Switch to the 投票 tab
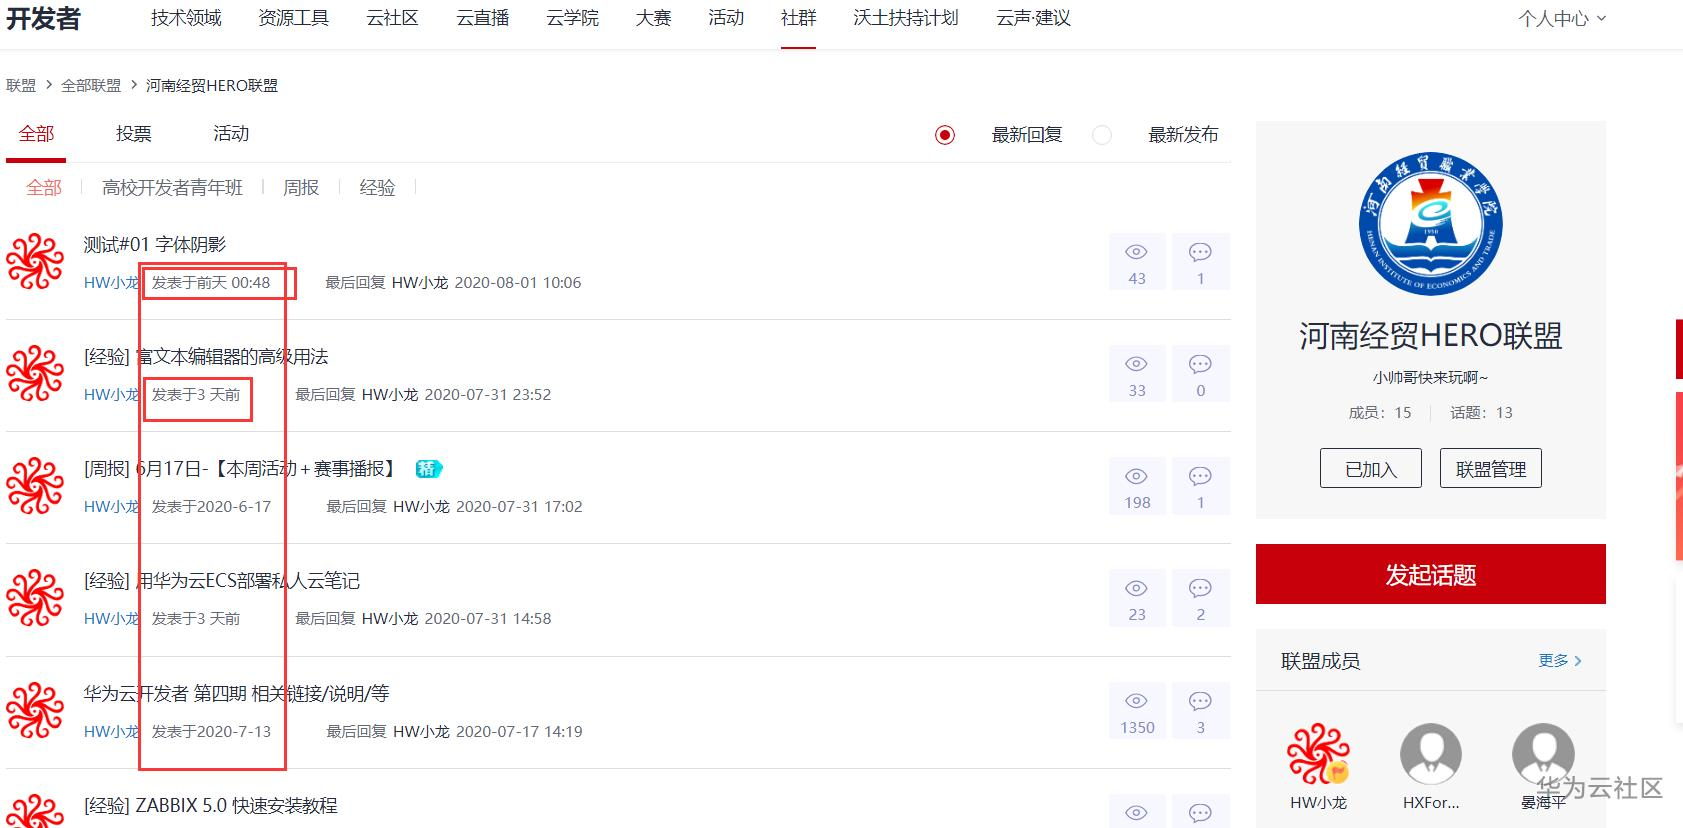The width and height of the screenshot is (1683, 828). [x=133, y=134]
